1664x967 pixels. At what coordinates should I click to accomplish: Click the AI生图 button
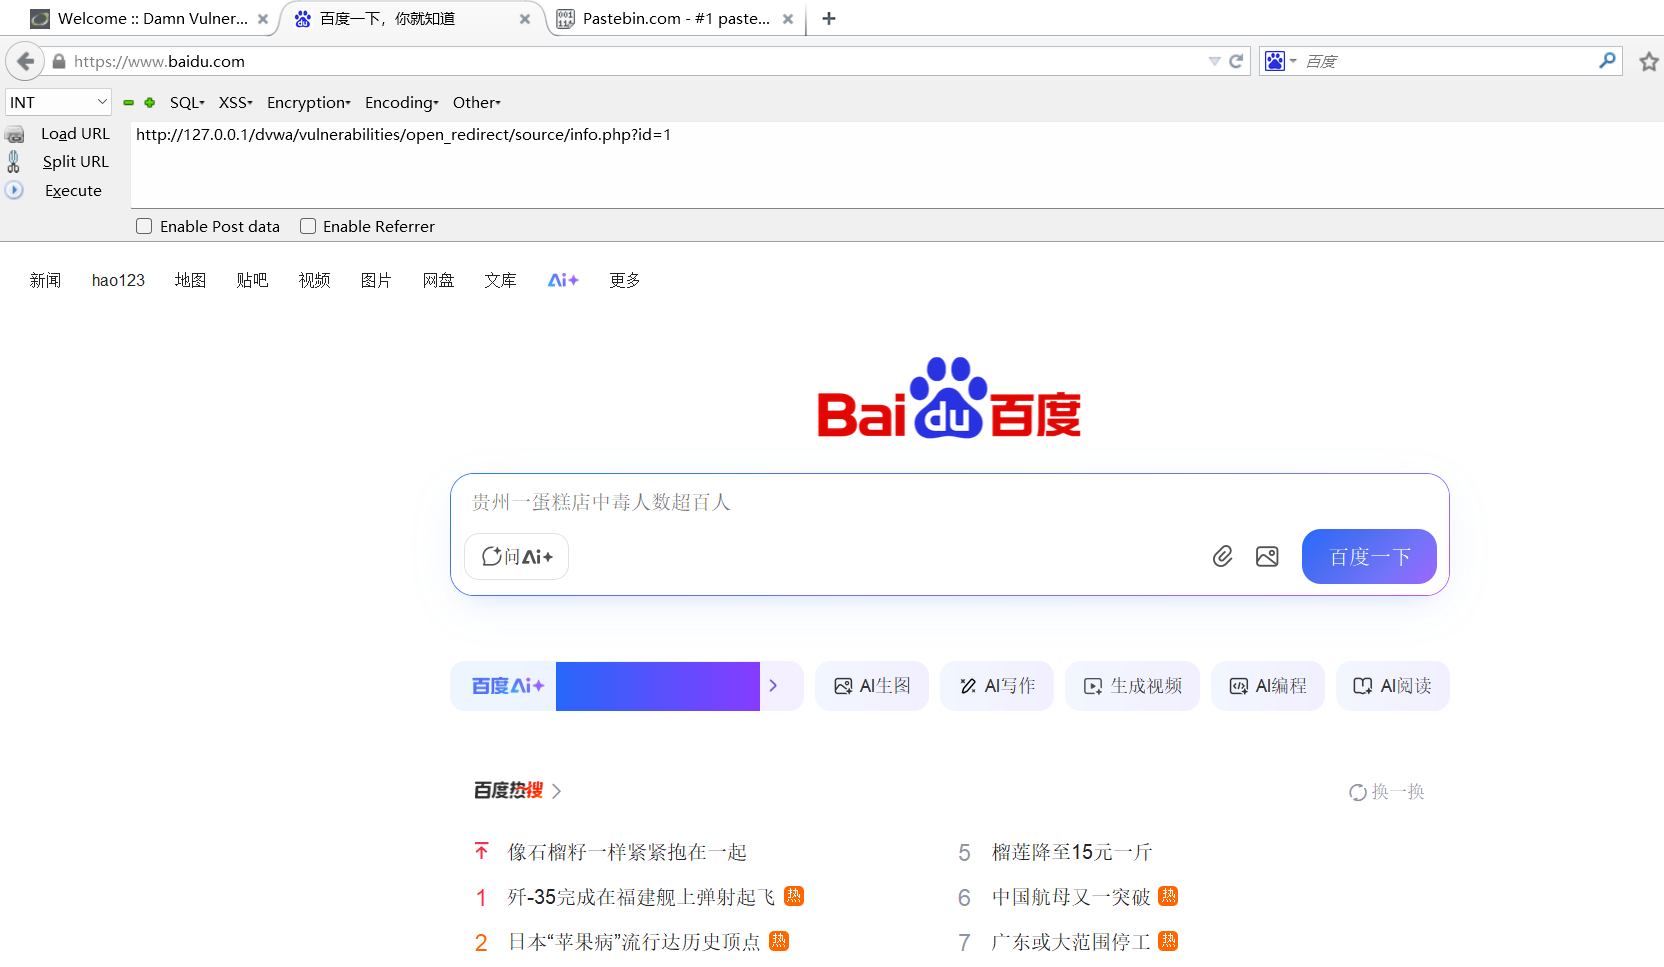(x=872, y=686)
